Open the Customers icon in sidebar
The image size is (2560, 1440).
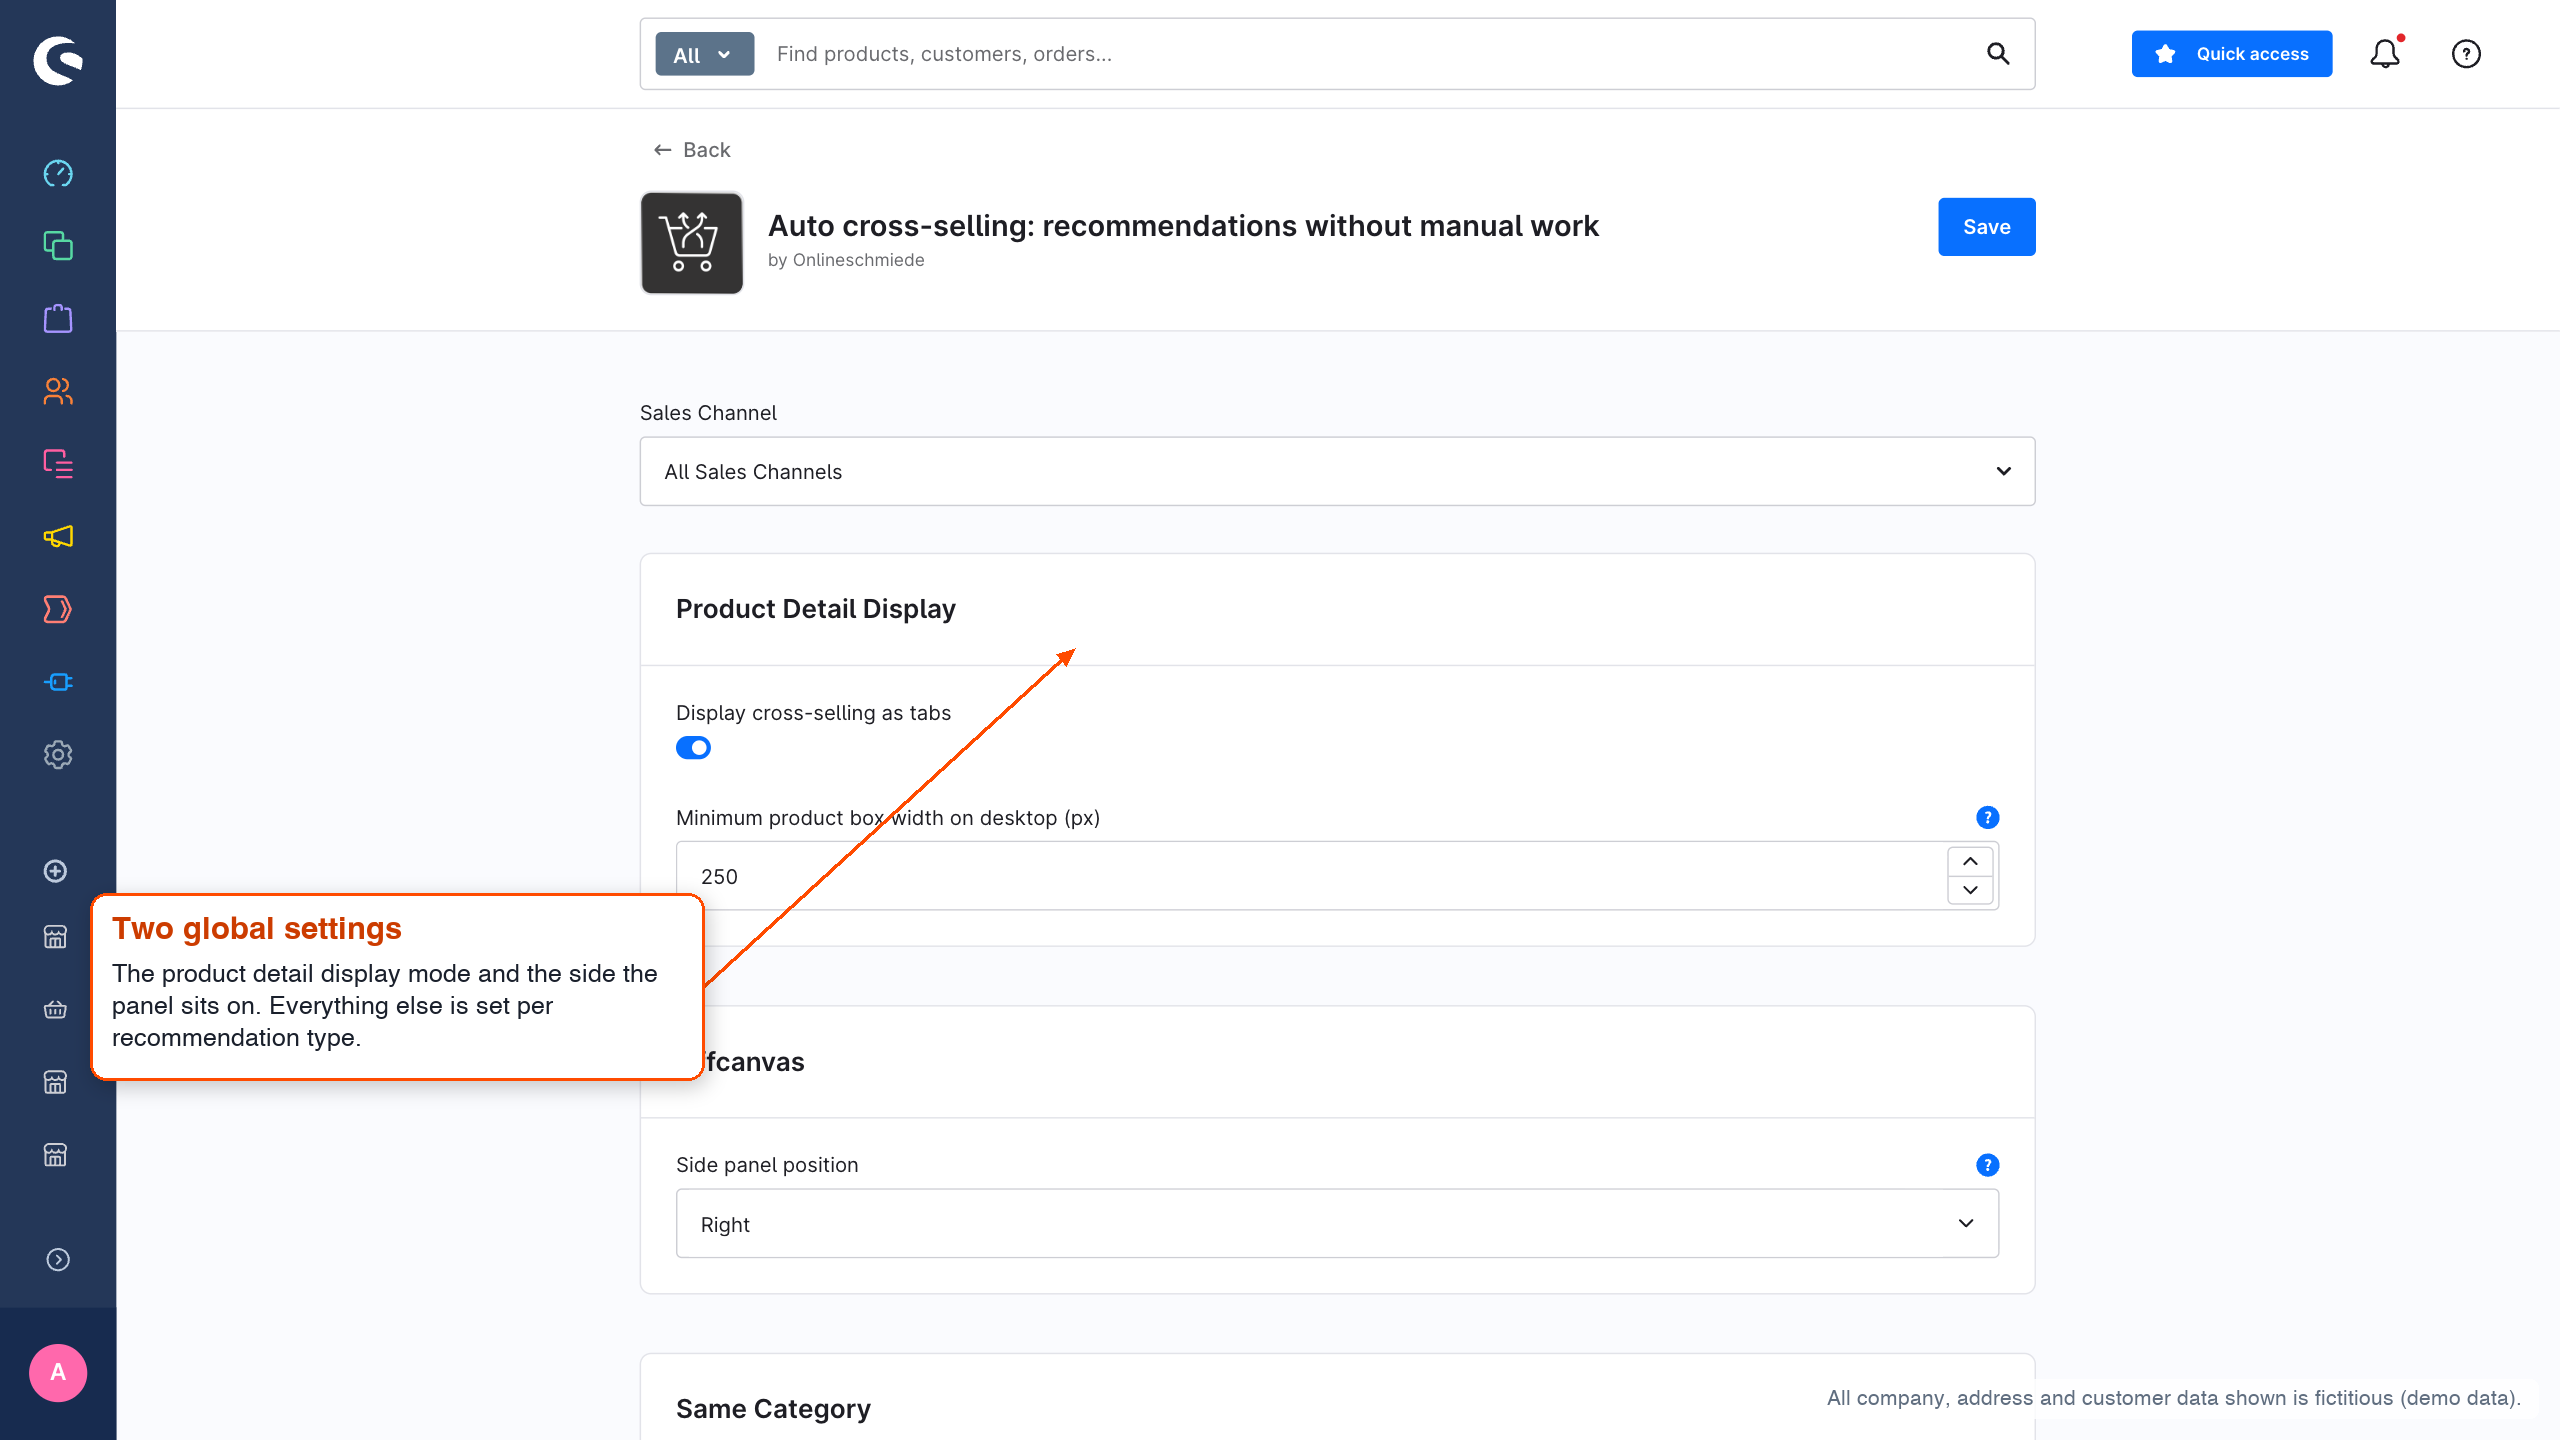point(58,391)
